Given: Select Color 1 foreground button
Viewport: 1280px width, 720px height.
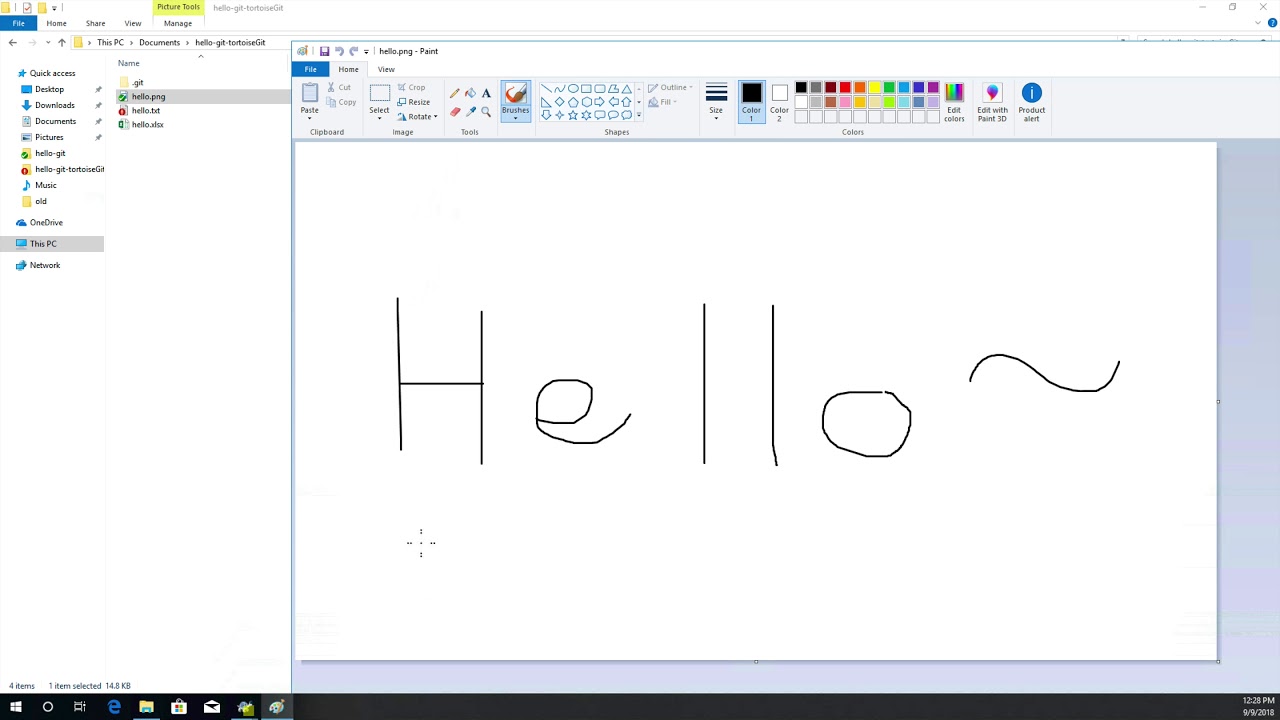Looking at the screenshot, I should (751, 103).
